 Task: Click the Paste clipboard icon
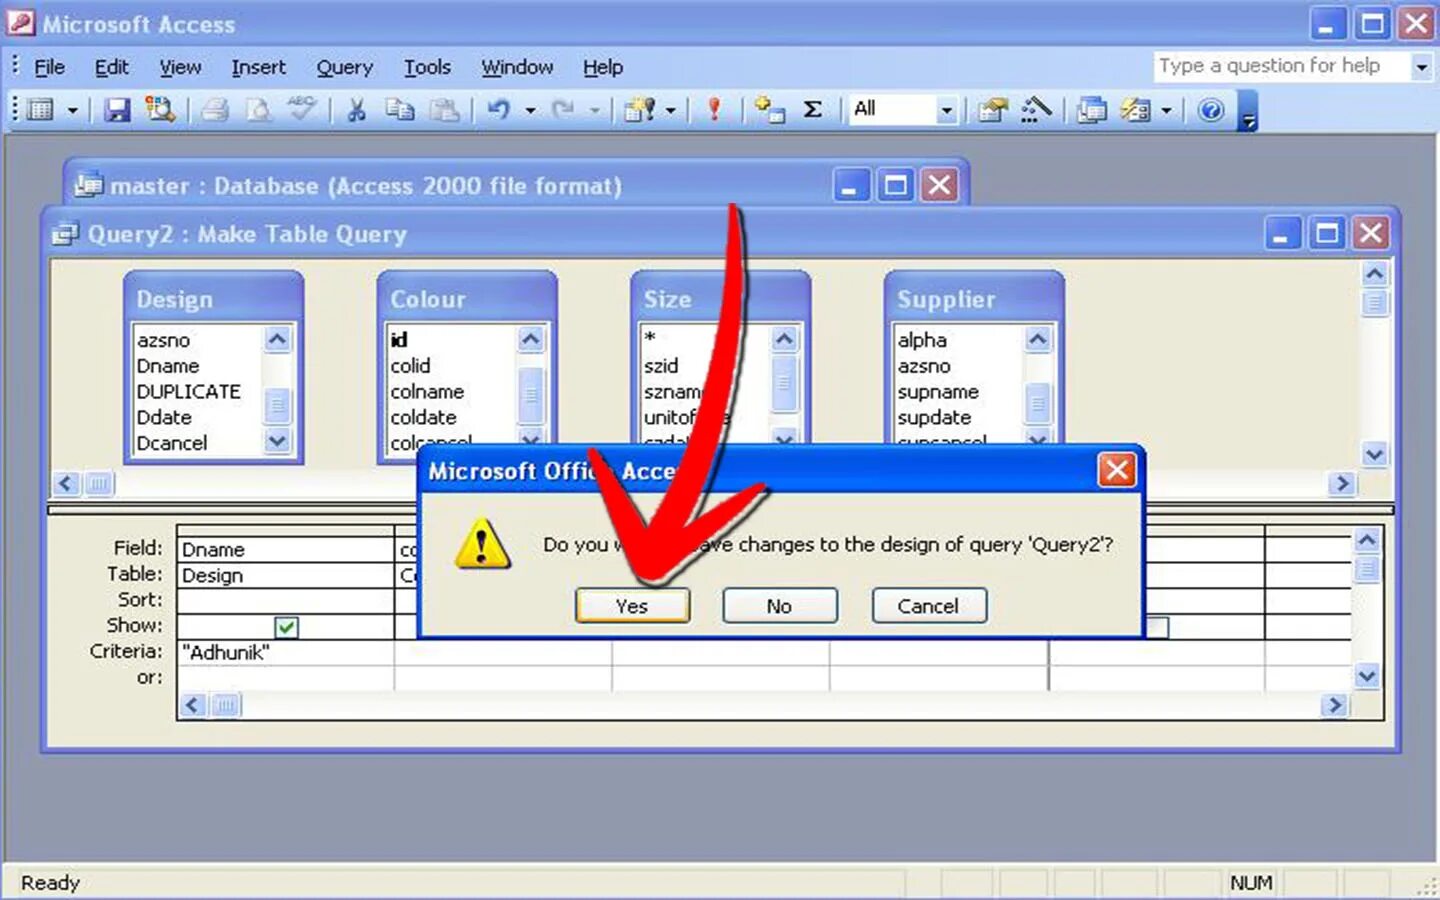(x=443, y=110)
